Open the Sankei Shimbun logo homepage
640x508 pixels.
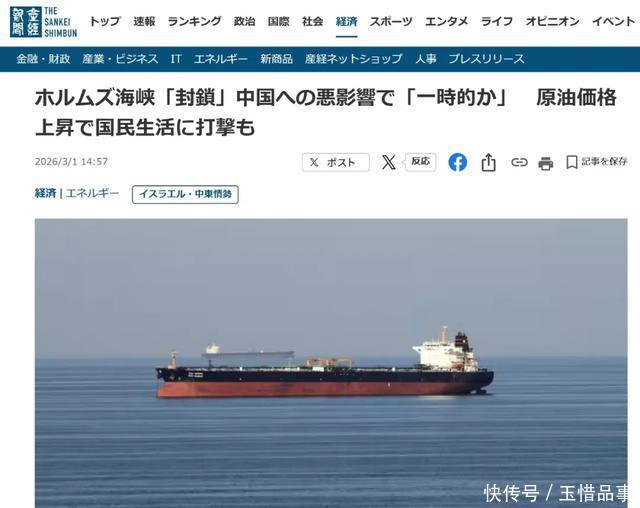44,22
